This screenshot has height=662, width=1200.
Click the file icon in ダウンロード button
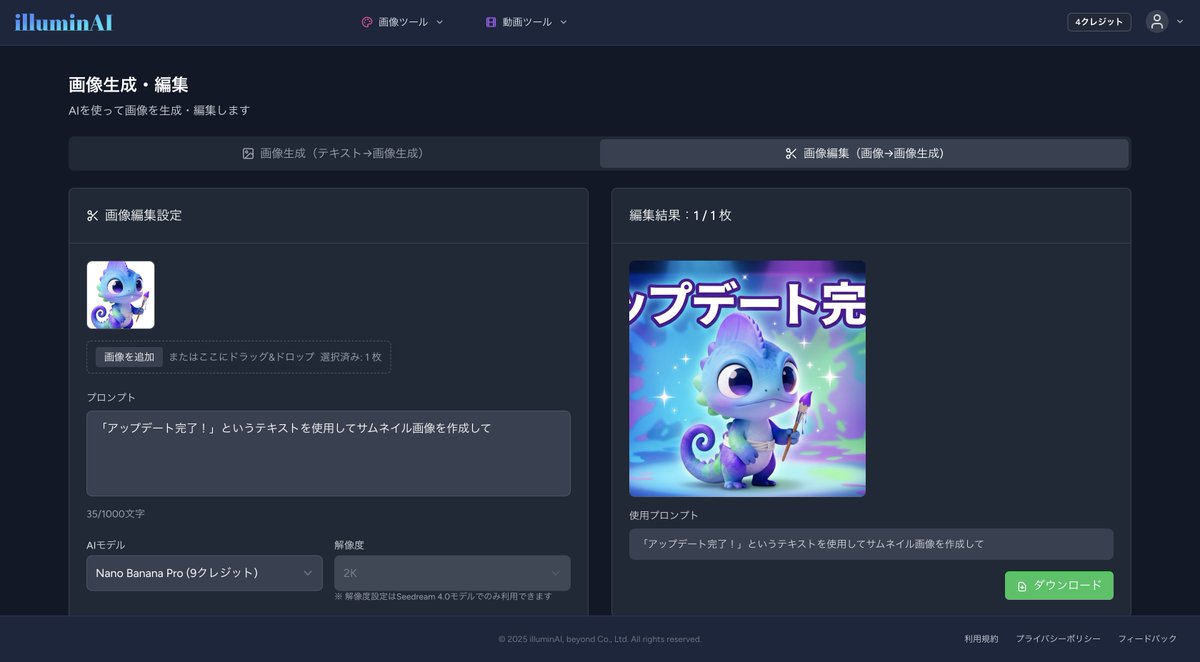pyautogui.click(x=1022, y=586)
